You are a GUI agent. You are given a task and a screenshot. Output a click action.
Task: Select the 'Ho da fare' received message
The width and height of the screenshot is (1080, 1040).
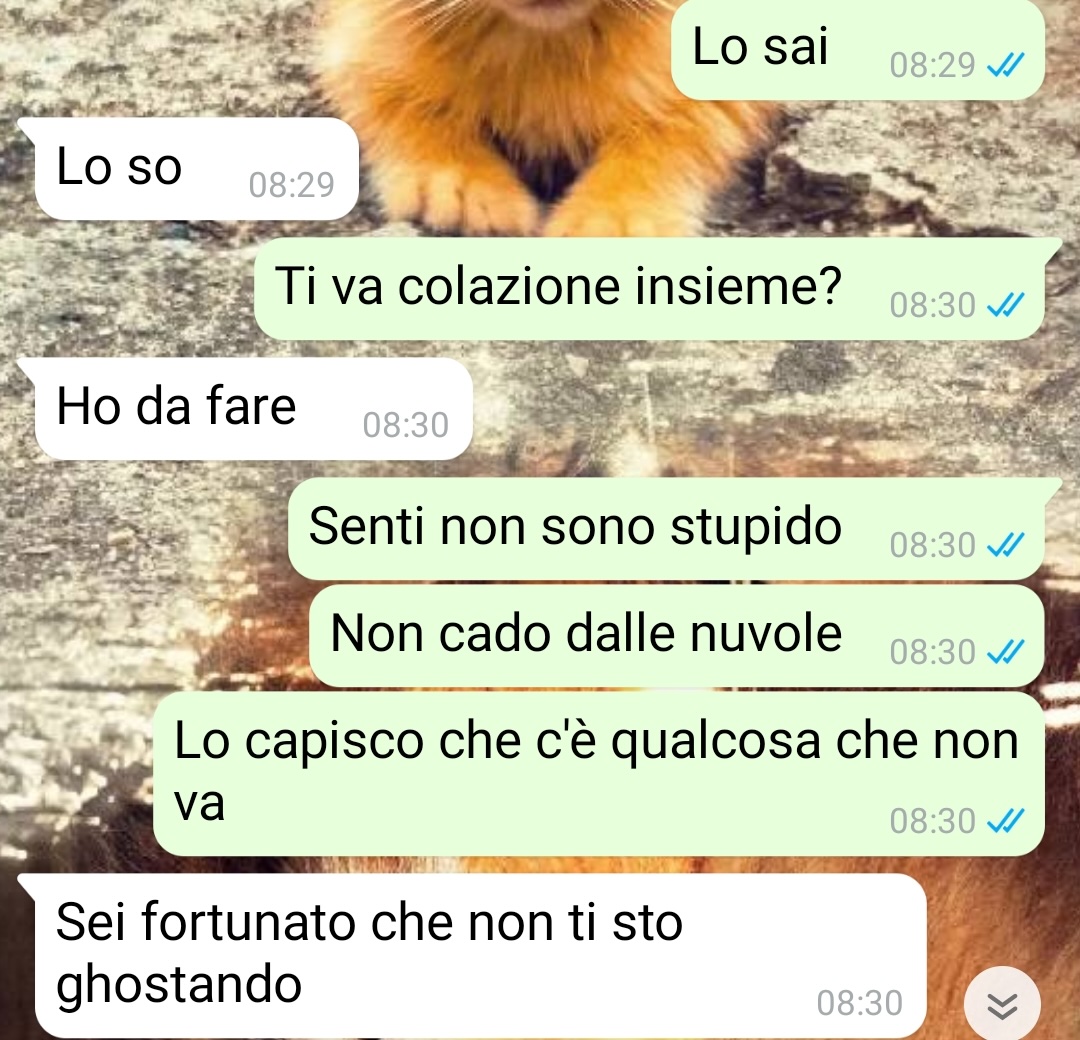(x=253, y=408)
